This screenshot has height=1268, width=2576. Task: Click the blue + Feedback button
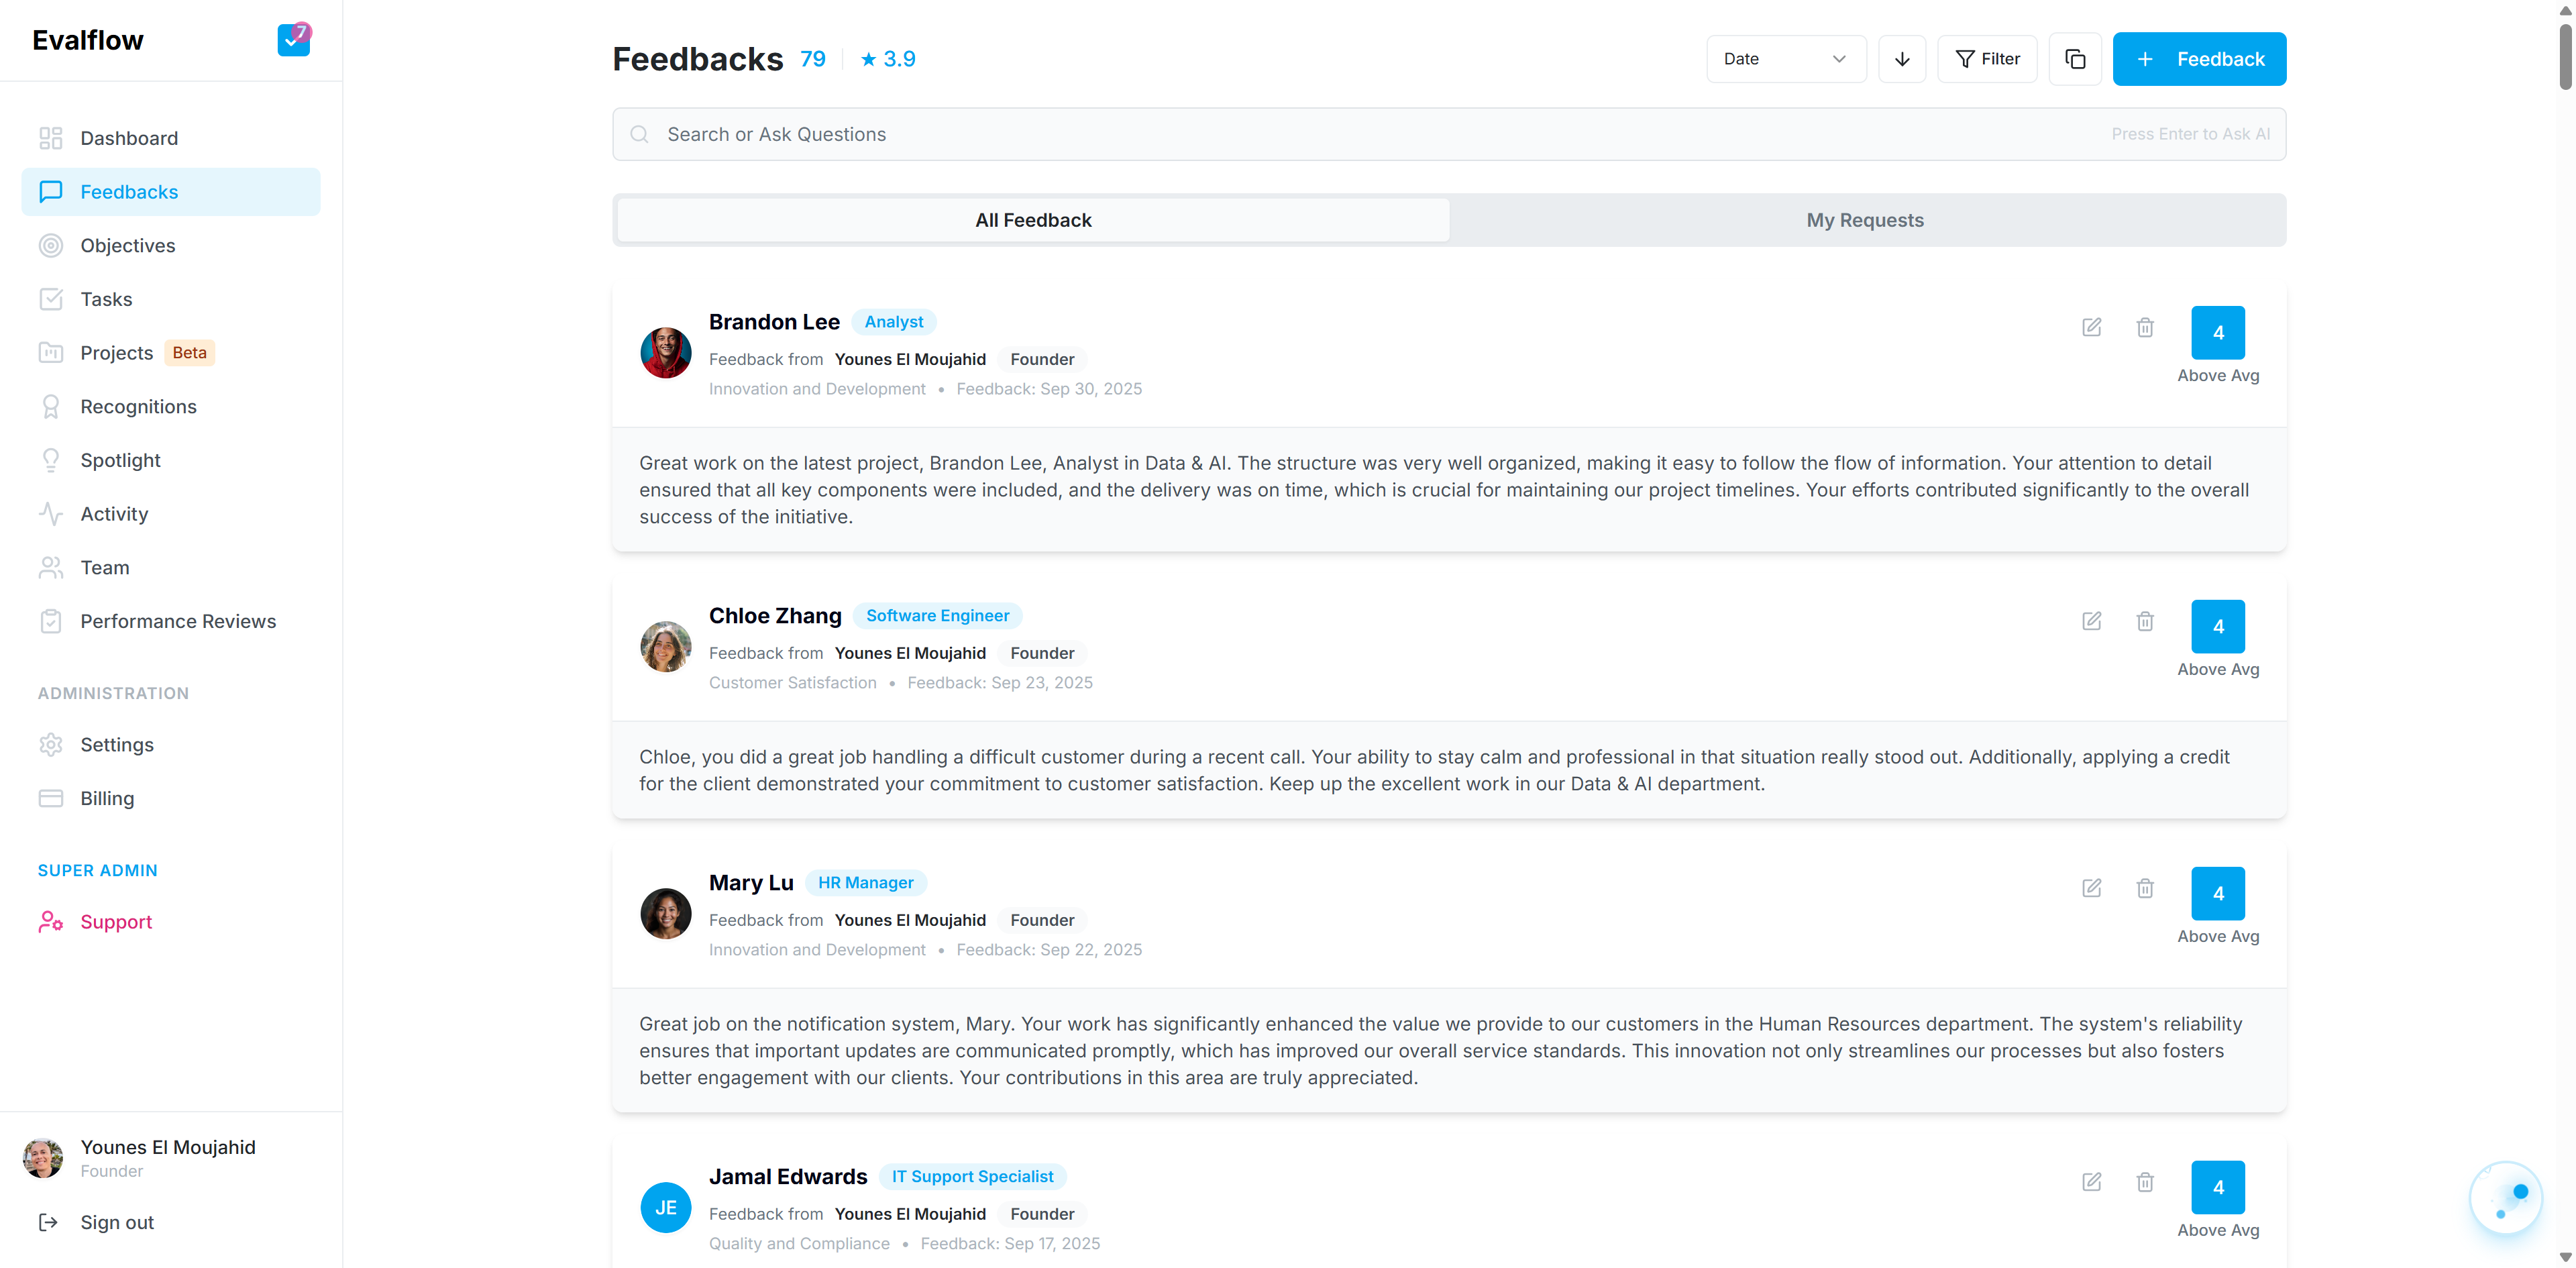pyautogui.click(x=2199, y=59)
